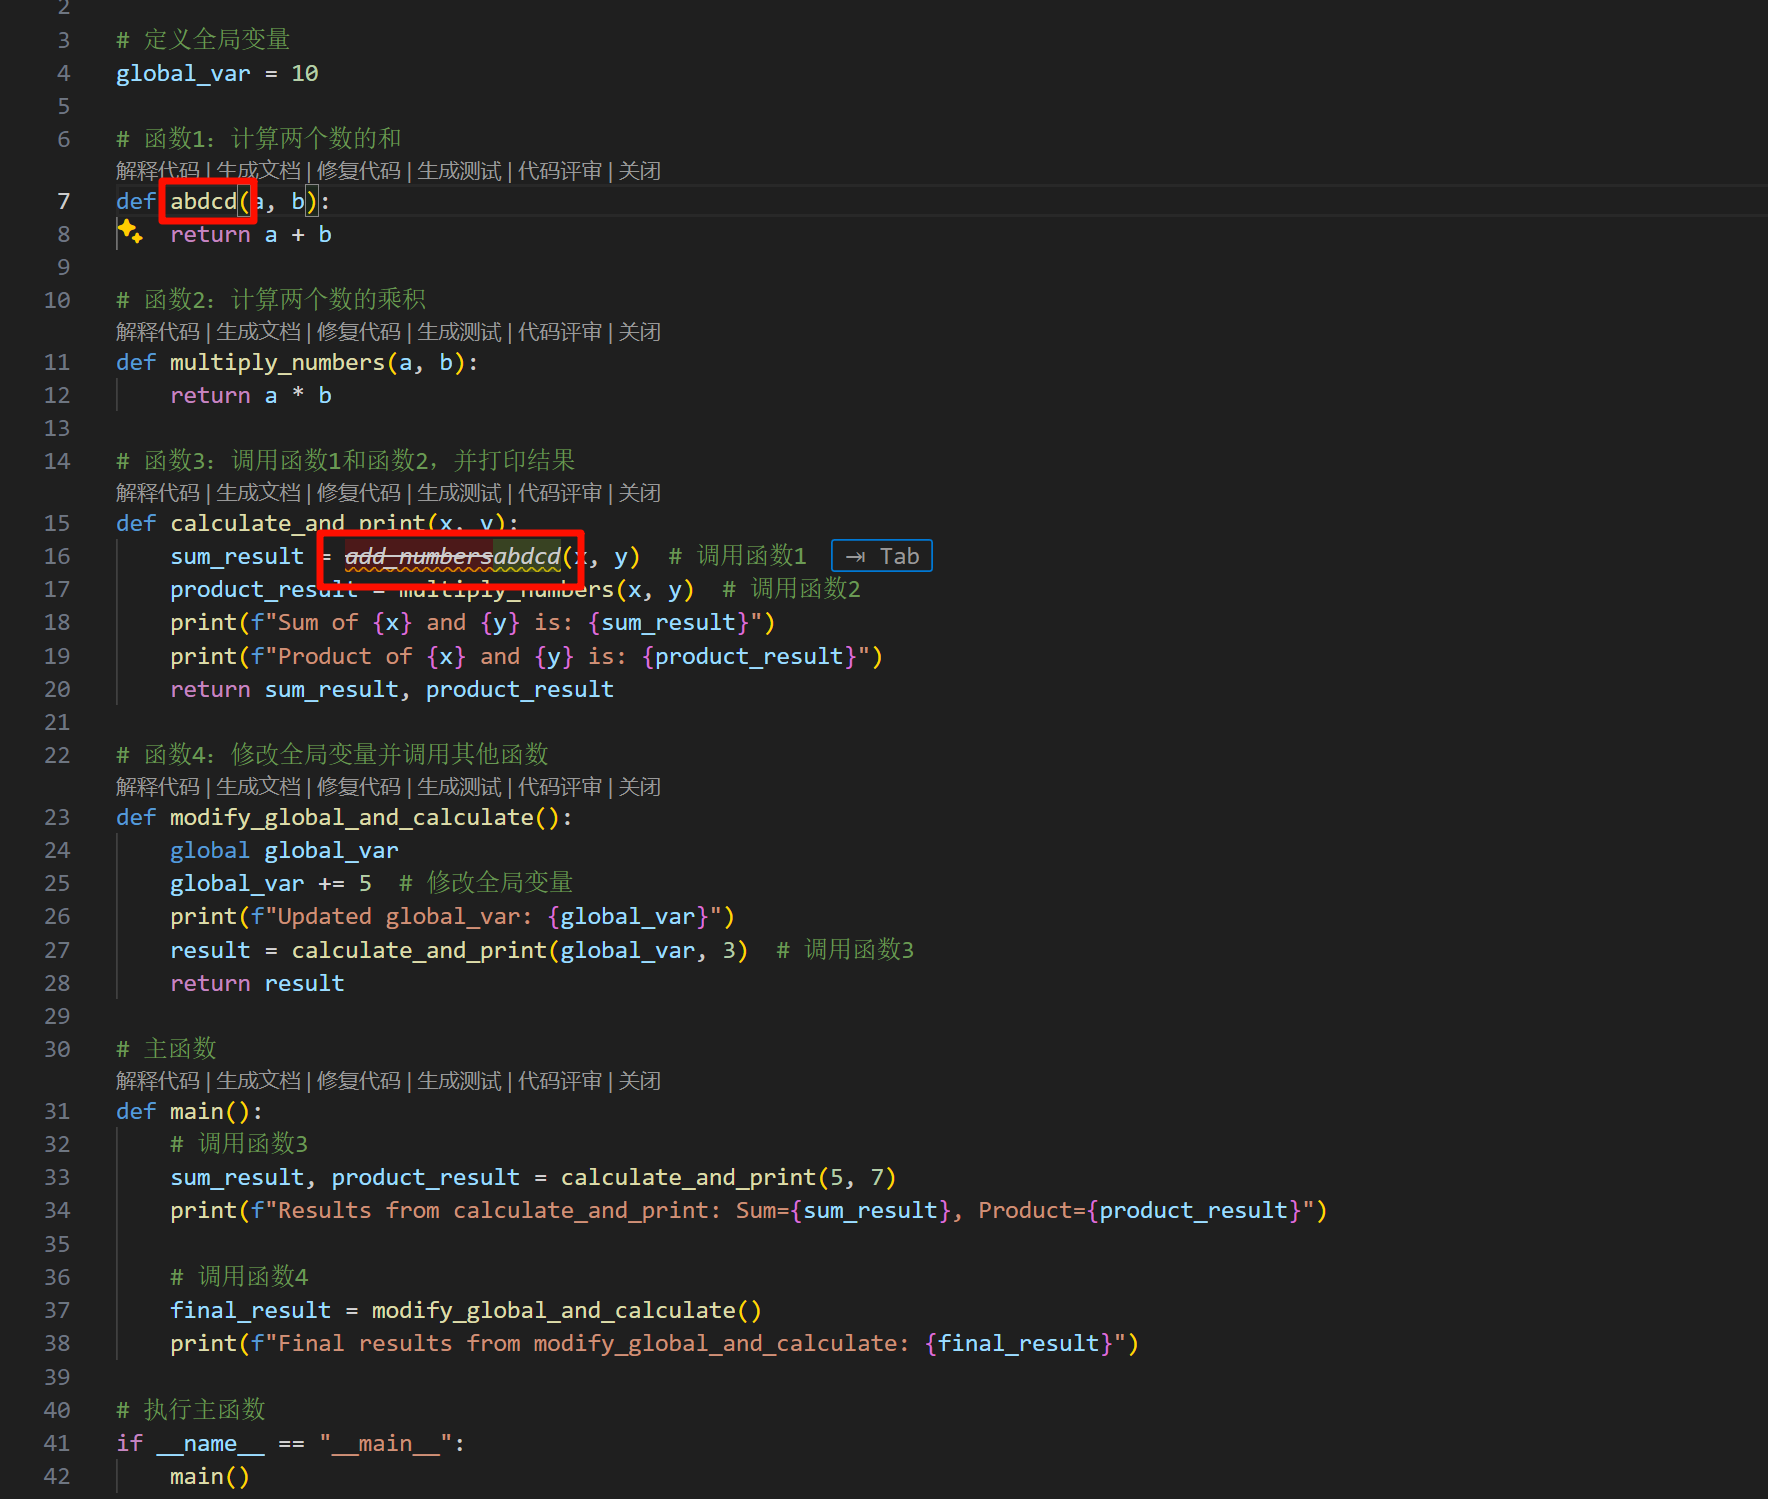Click 修复代码 above calculate_and_print function
The width and height of the screenshot is (1768, 1499).
[359, 493]
